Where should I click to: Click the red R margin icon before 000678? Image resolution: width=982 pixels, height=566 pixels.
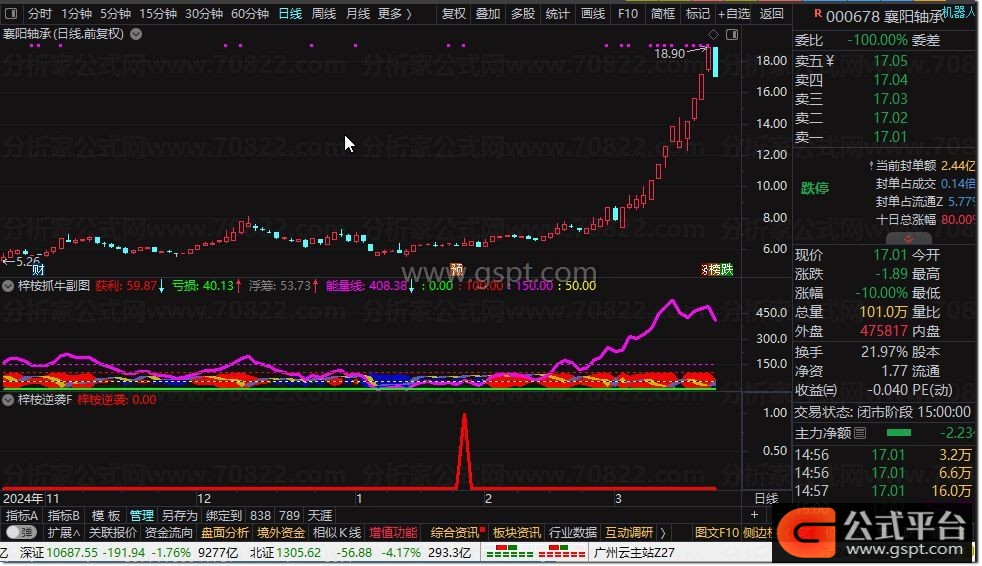click(x=817, y=13)
